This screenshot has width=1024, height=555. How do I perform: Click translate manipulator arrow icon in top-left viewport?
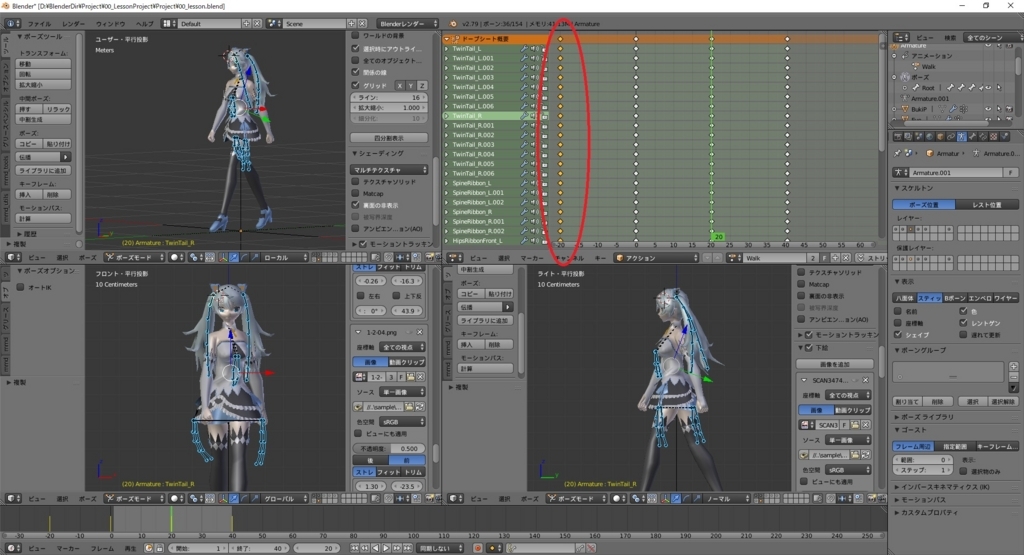tap(234, 257)
